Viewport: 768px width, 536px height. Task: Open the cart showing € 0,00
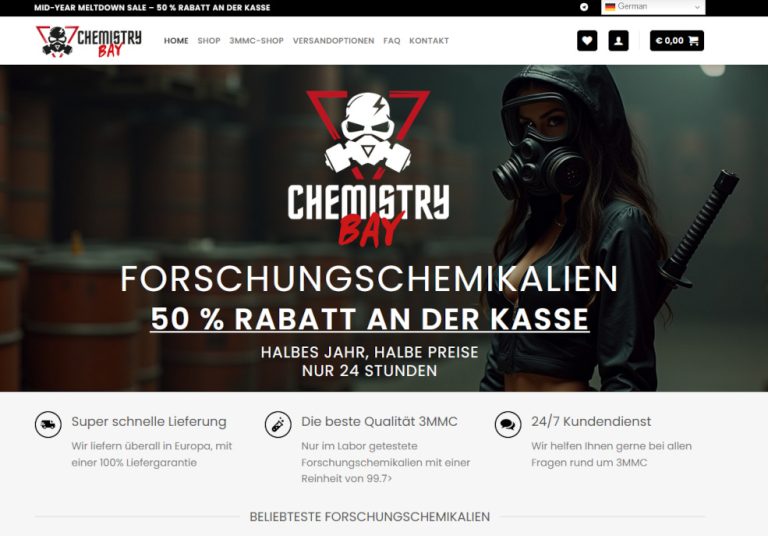(677, 41)
